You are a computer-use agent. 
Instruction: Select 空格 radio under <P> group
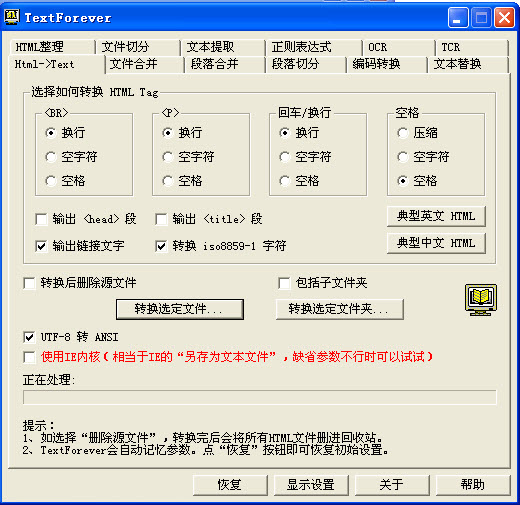[168, 181]
